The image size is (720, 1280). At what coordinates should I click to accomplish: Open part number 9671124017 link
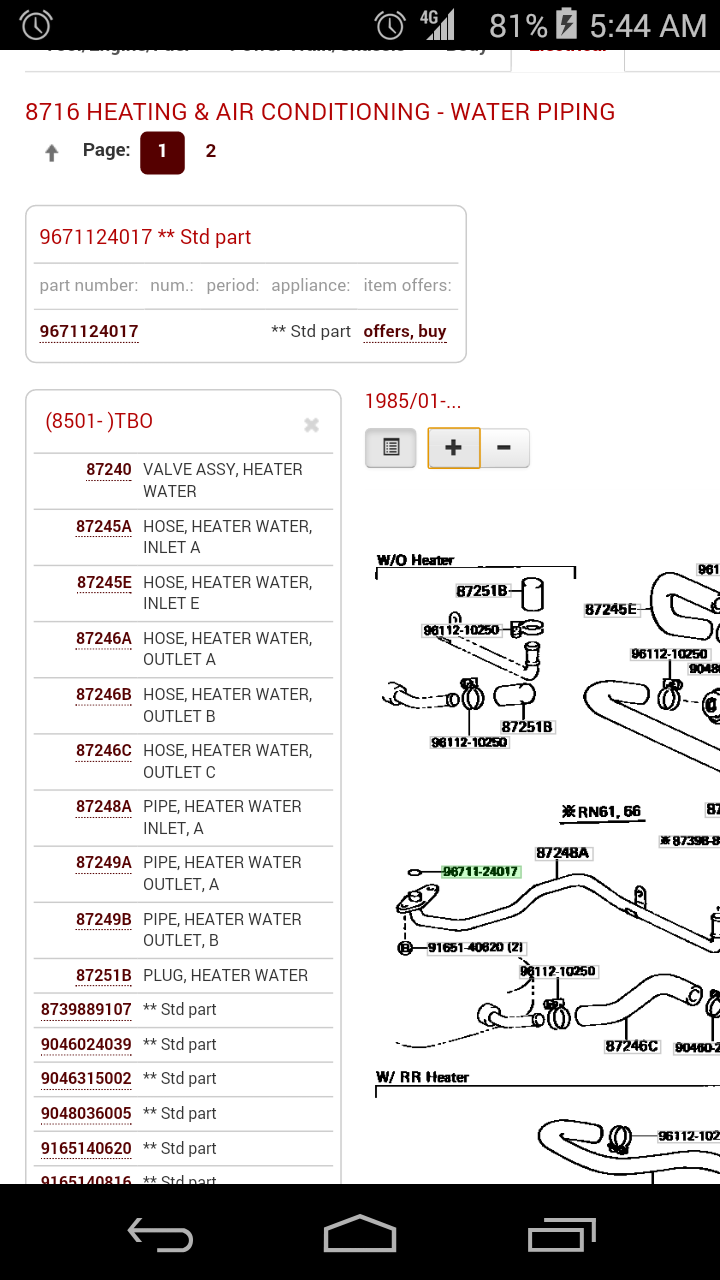[x=89, y=332]
